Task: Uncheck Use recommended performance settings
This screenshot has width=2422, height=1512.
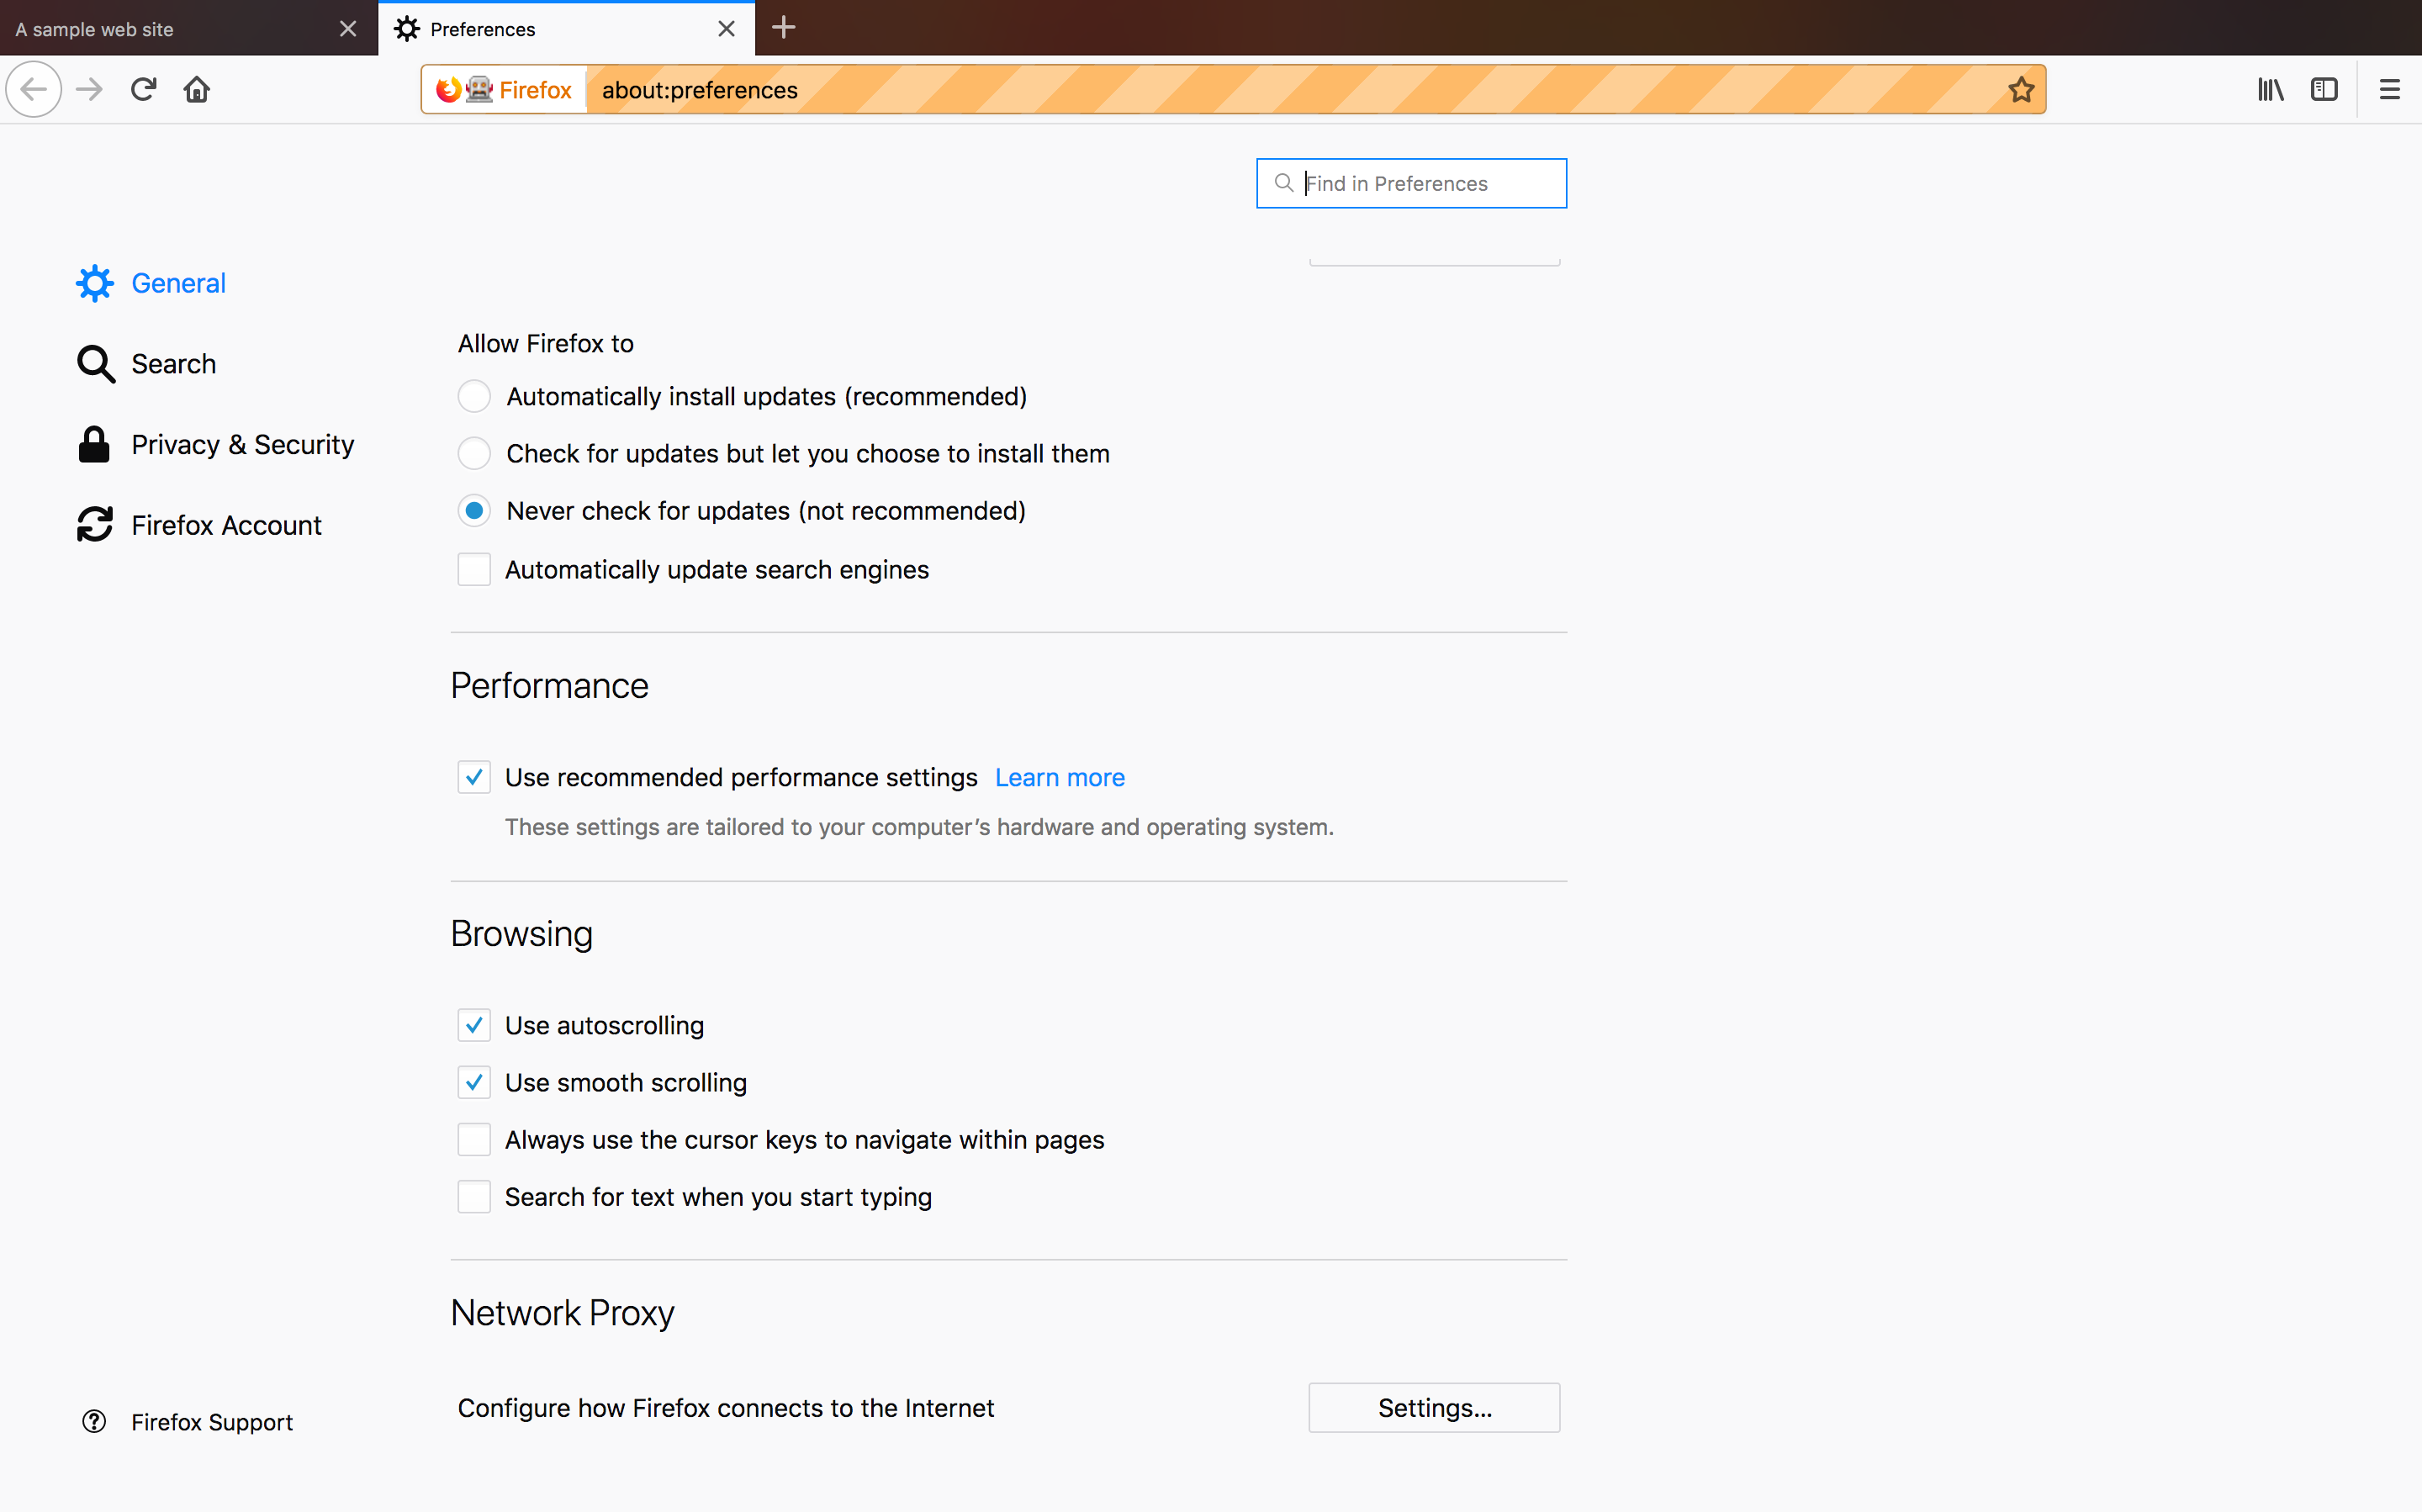Action: [474, 778]
